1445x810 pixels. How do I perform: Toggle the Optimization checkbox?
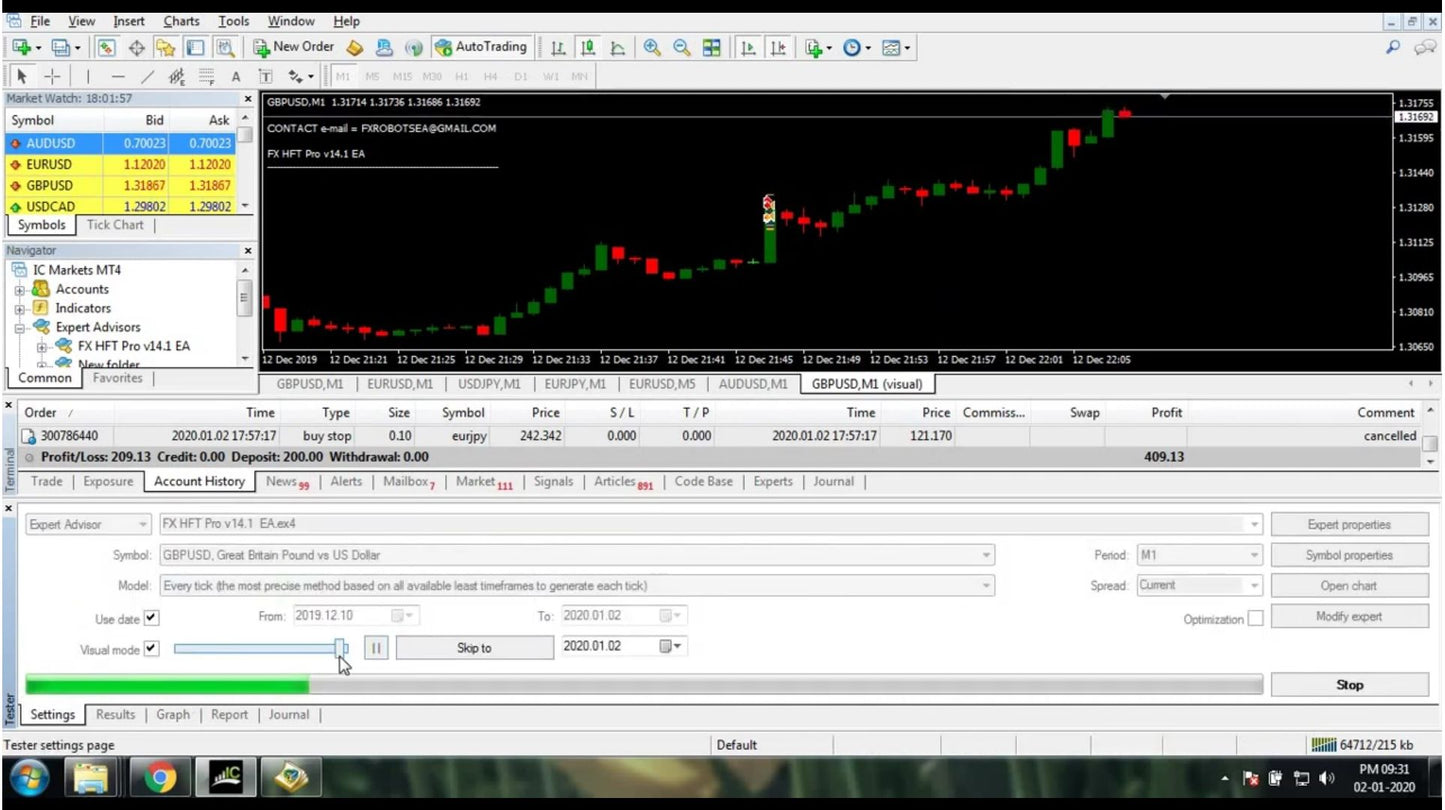tap(1256, 618)
